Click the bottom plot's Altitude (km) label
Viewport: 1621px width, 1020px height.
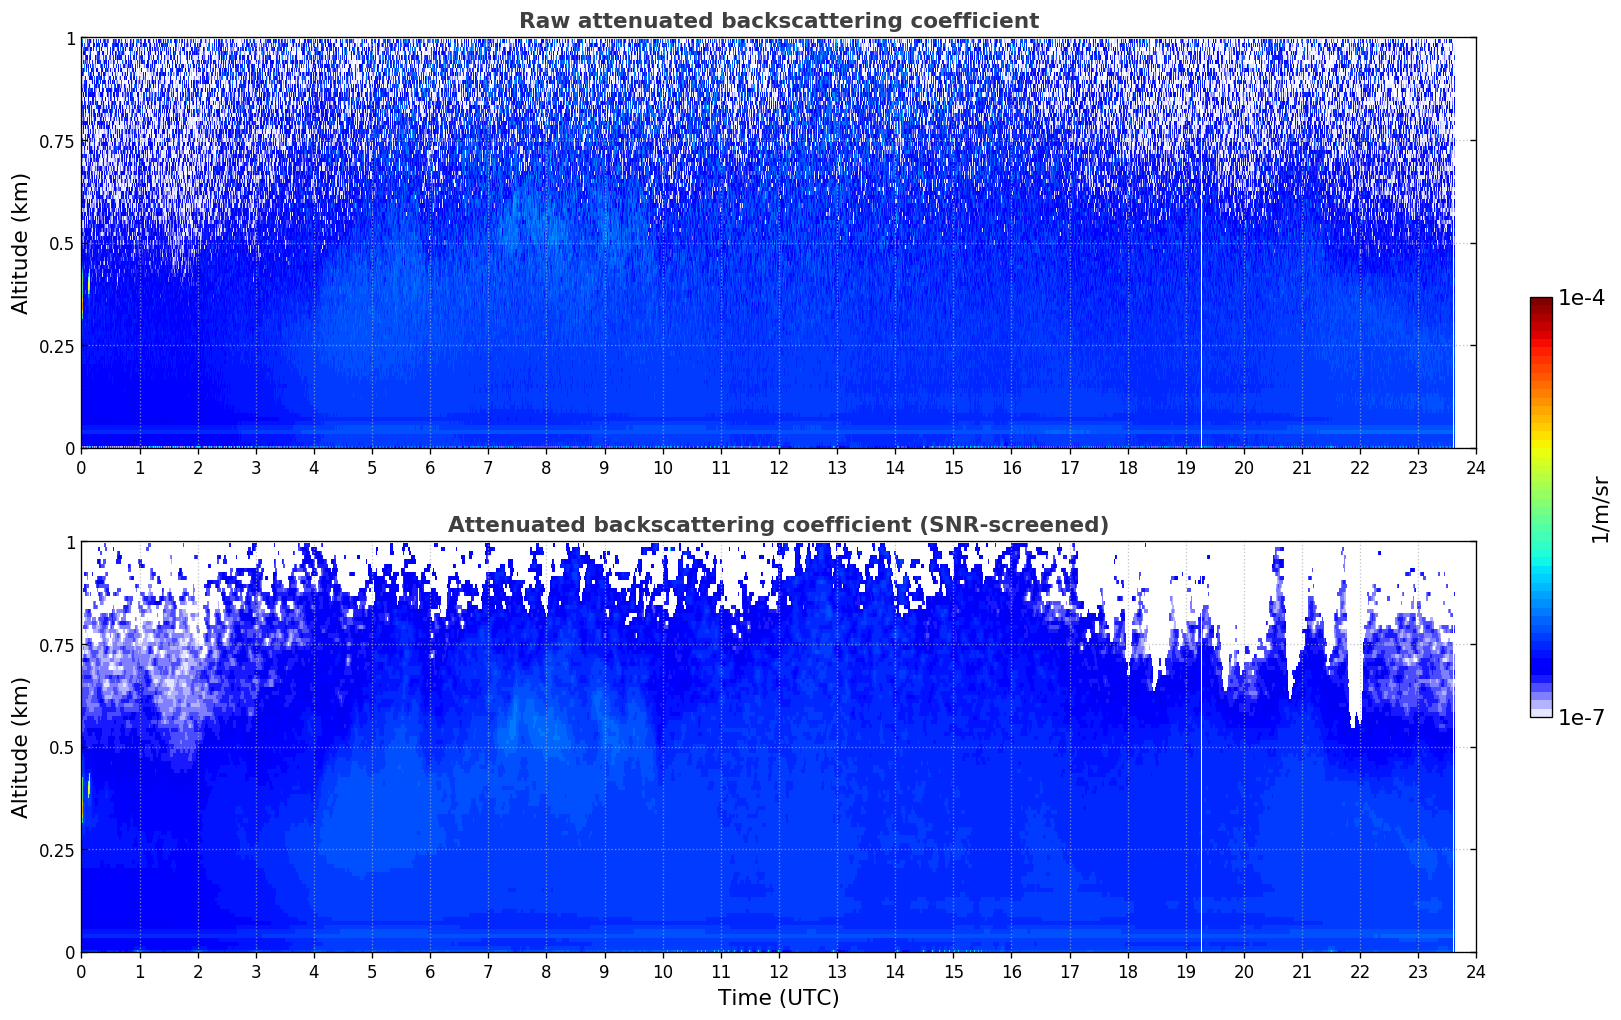click(21, 747)
